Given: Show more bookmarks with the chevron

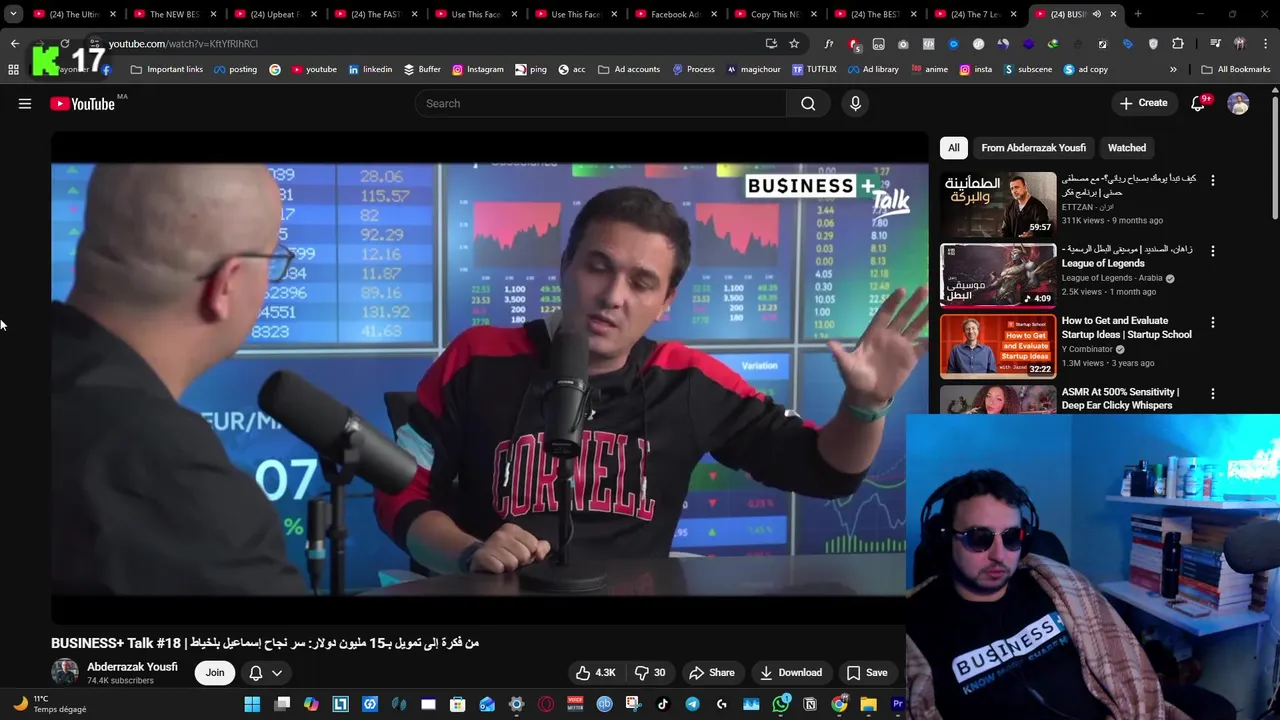Looking at the screenshot, I should click(x=1173, y=69).
